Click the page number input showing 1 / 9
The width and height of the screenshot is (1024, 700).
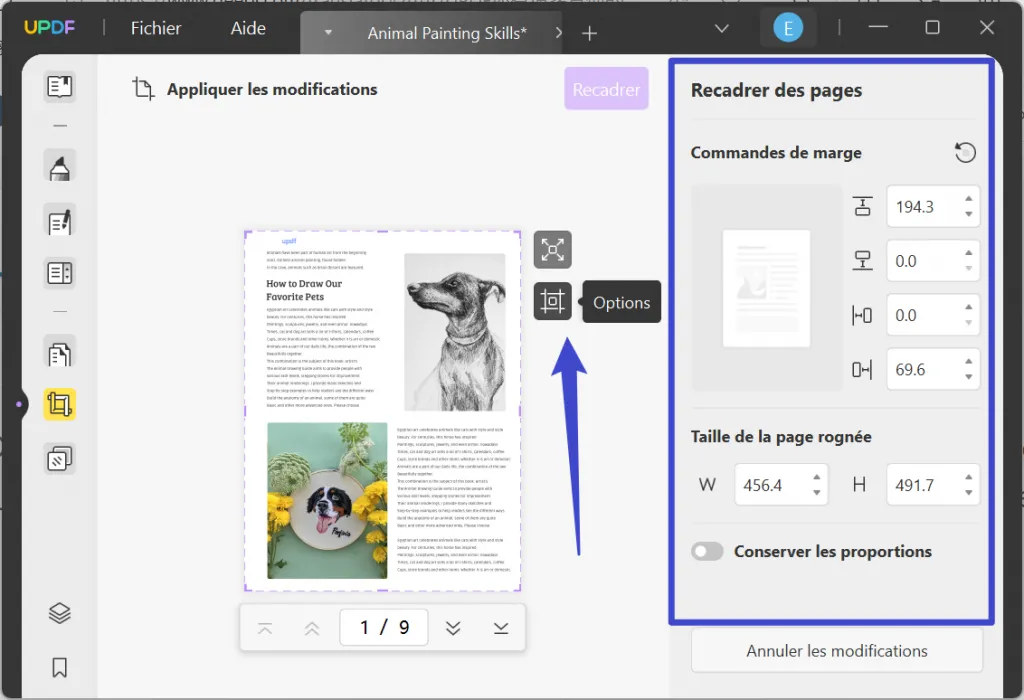pyautogui.click(x=384, y=627)
